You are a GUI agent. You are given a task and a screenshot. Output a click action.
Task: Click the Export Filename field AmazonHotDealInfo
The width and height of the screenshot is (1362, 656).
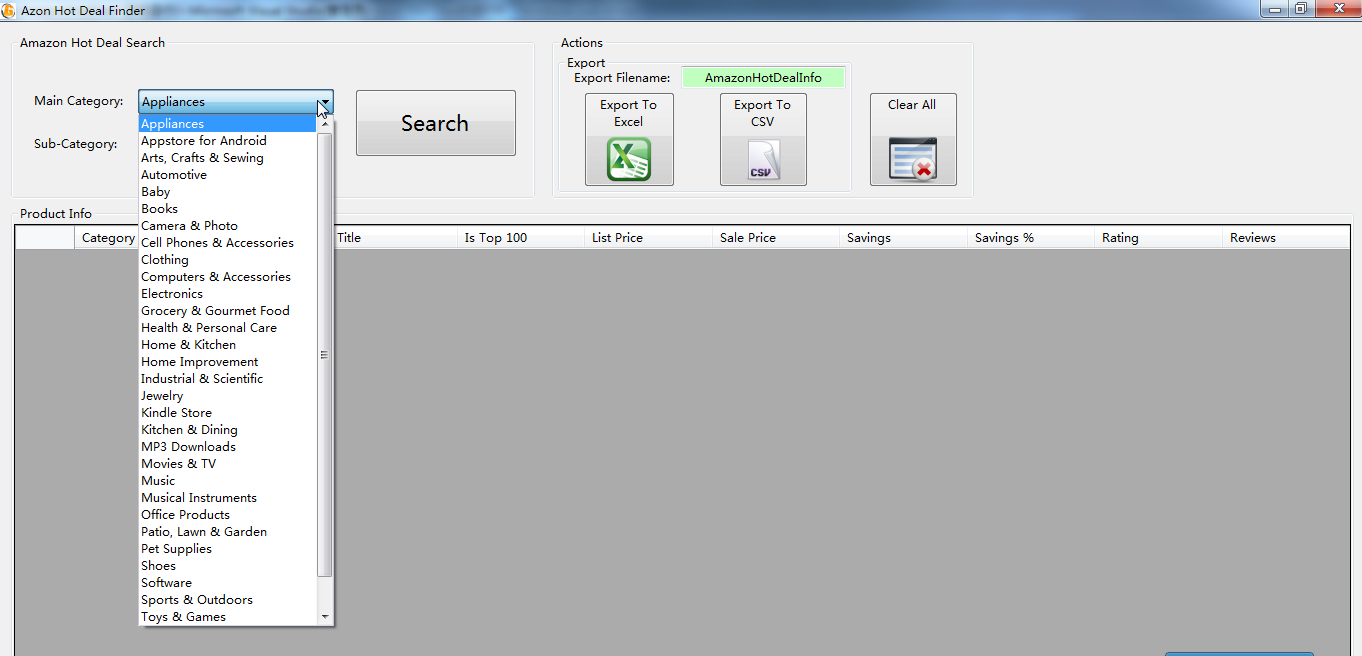(x=763, y=77)
